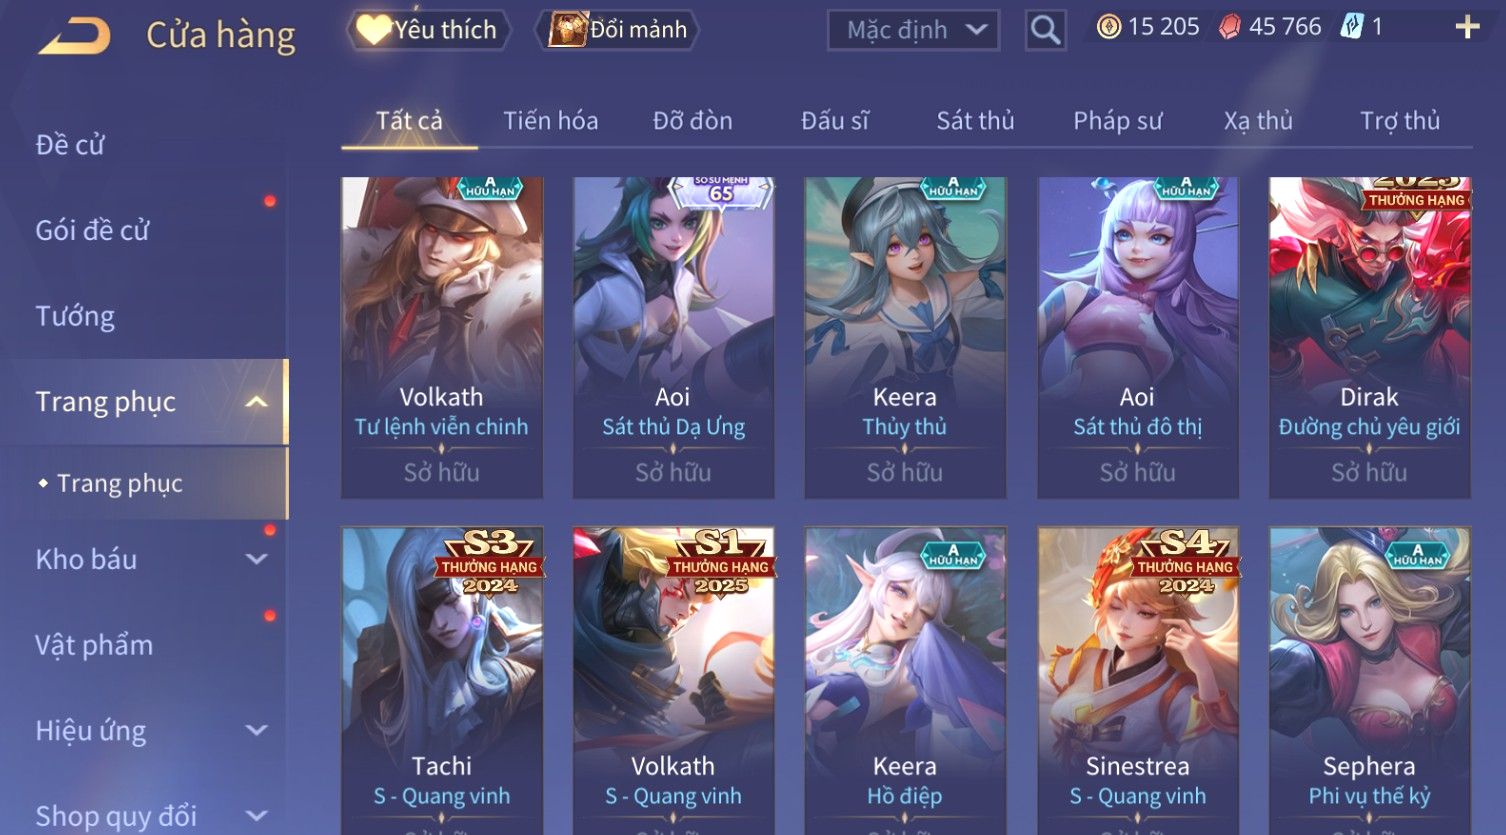Expand the Kho báu sidebar section
The height and width of the screenshot is (835, 1506).
[257, 559]
